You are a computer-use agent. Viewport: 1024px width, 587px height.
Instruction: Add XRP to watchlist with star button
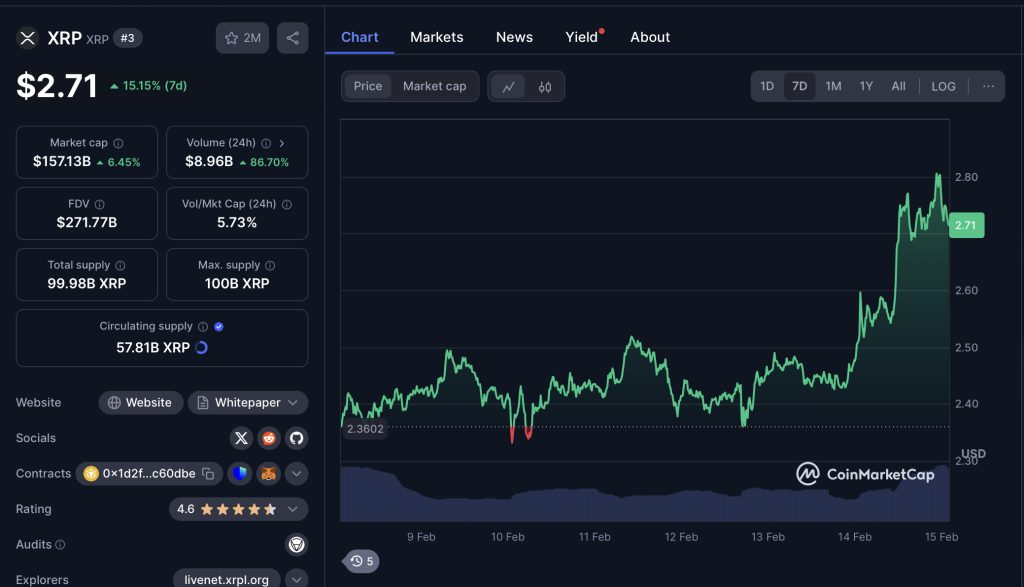pyautogui.click(x=242, y=38)
